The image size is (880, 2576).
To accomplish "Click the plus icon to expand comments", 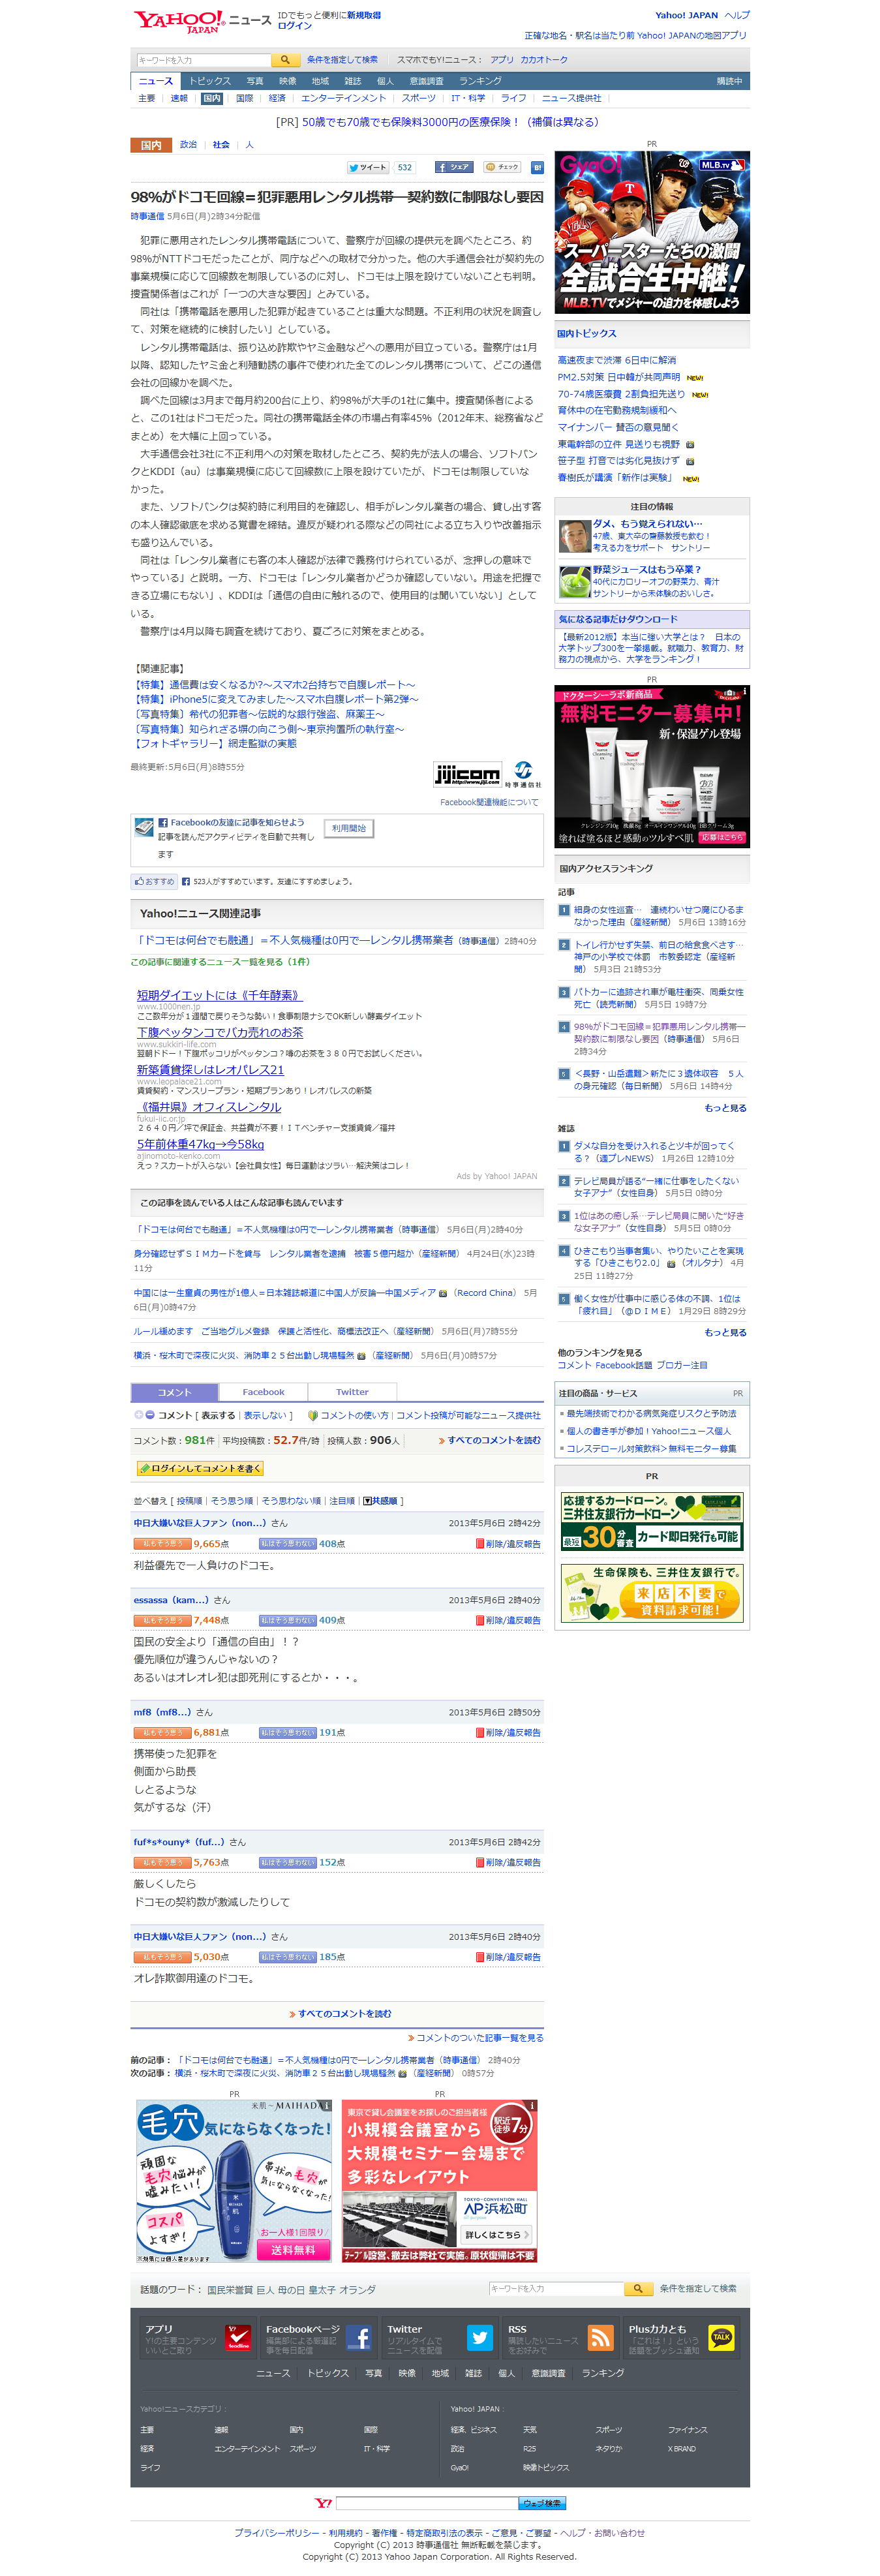I will [139, 1415].
